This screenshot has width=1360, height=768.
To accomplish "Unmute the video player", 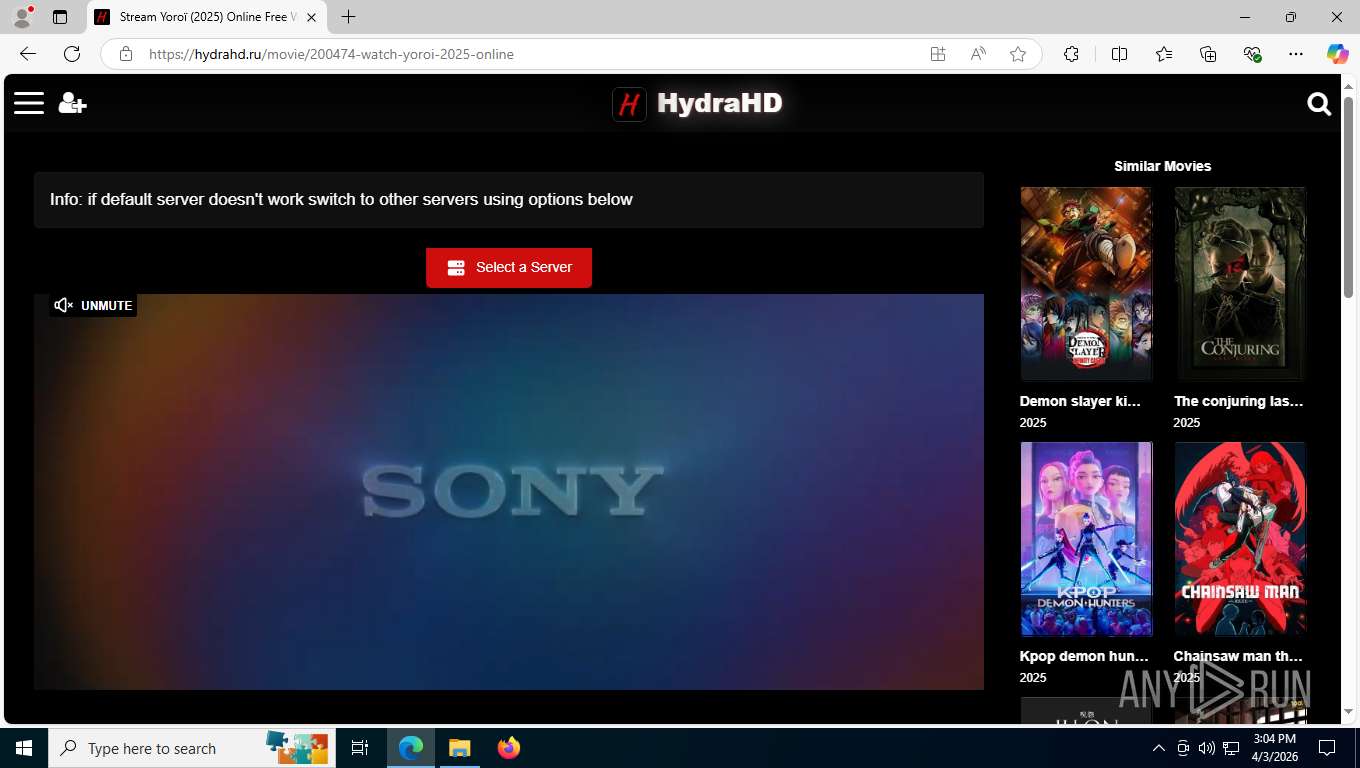I will pyautogui.click(x=93, y=305).
